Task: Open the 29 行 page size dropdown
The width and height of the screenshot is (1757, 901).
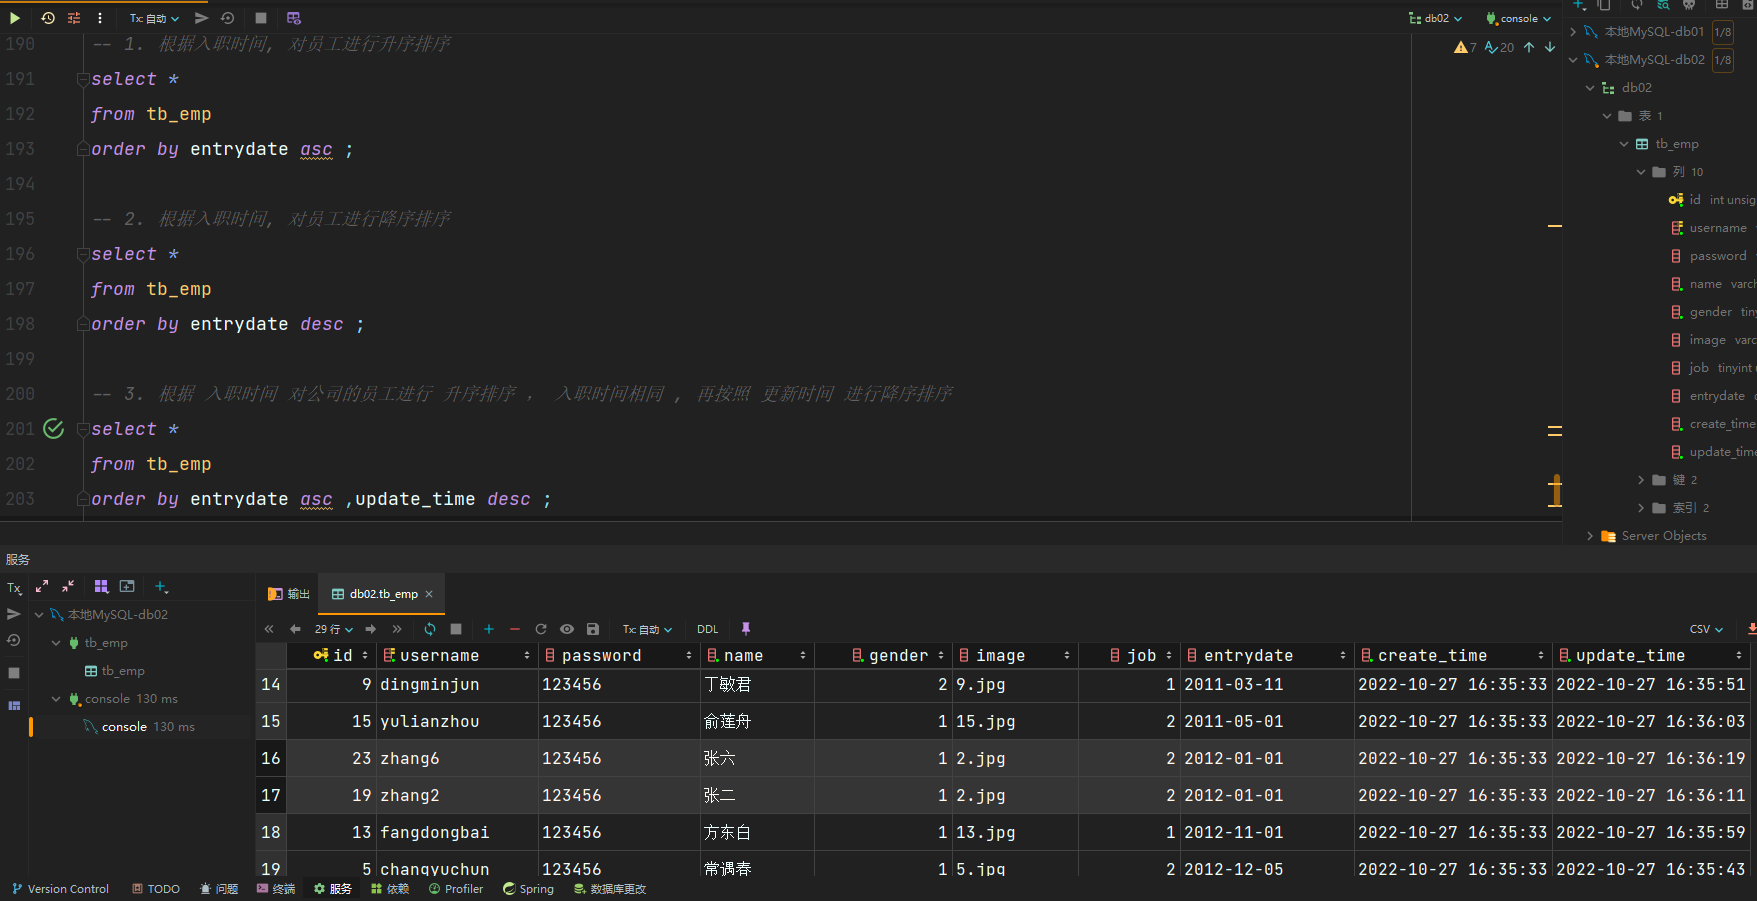Action: (x=333, y=629)
